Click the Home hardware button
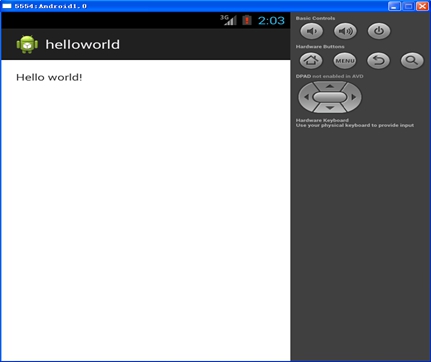Image resolution: width=431 pixels, height=362 pixels. 311,61
